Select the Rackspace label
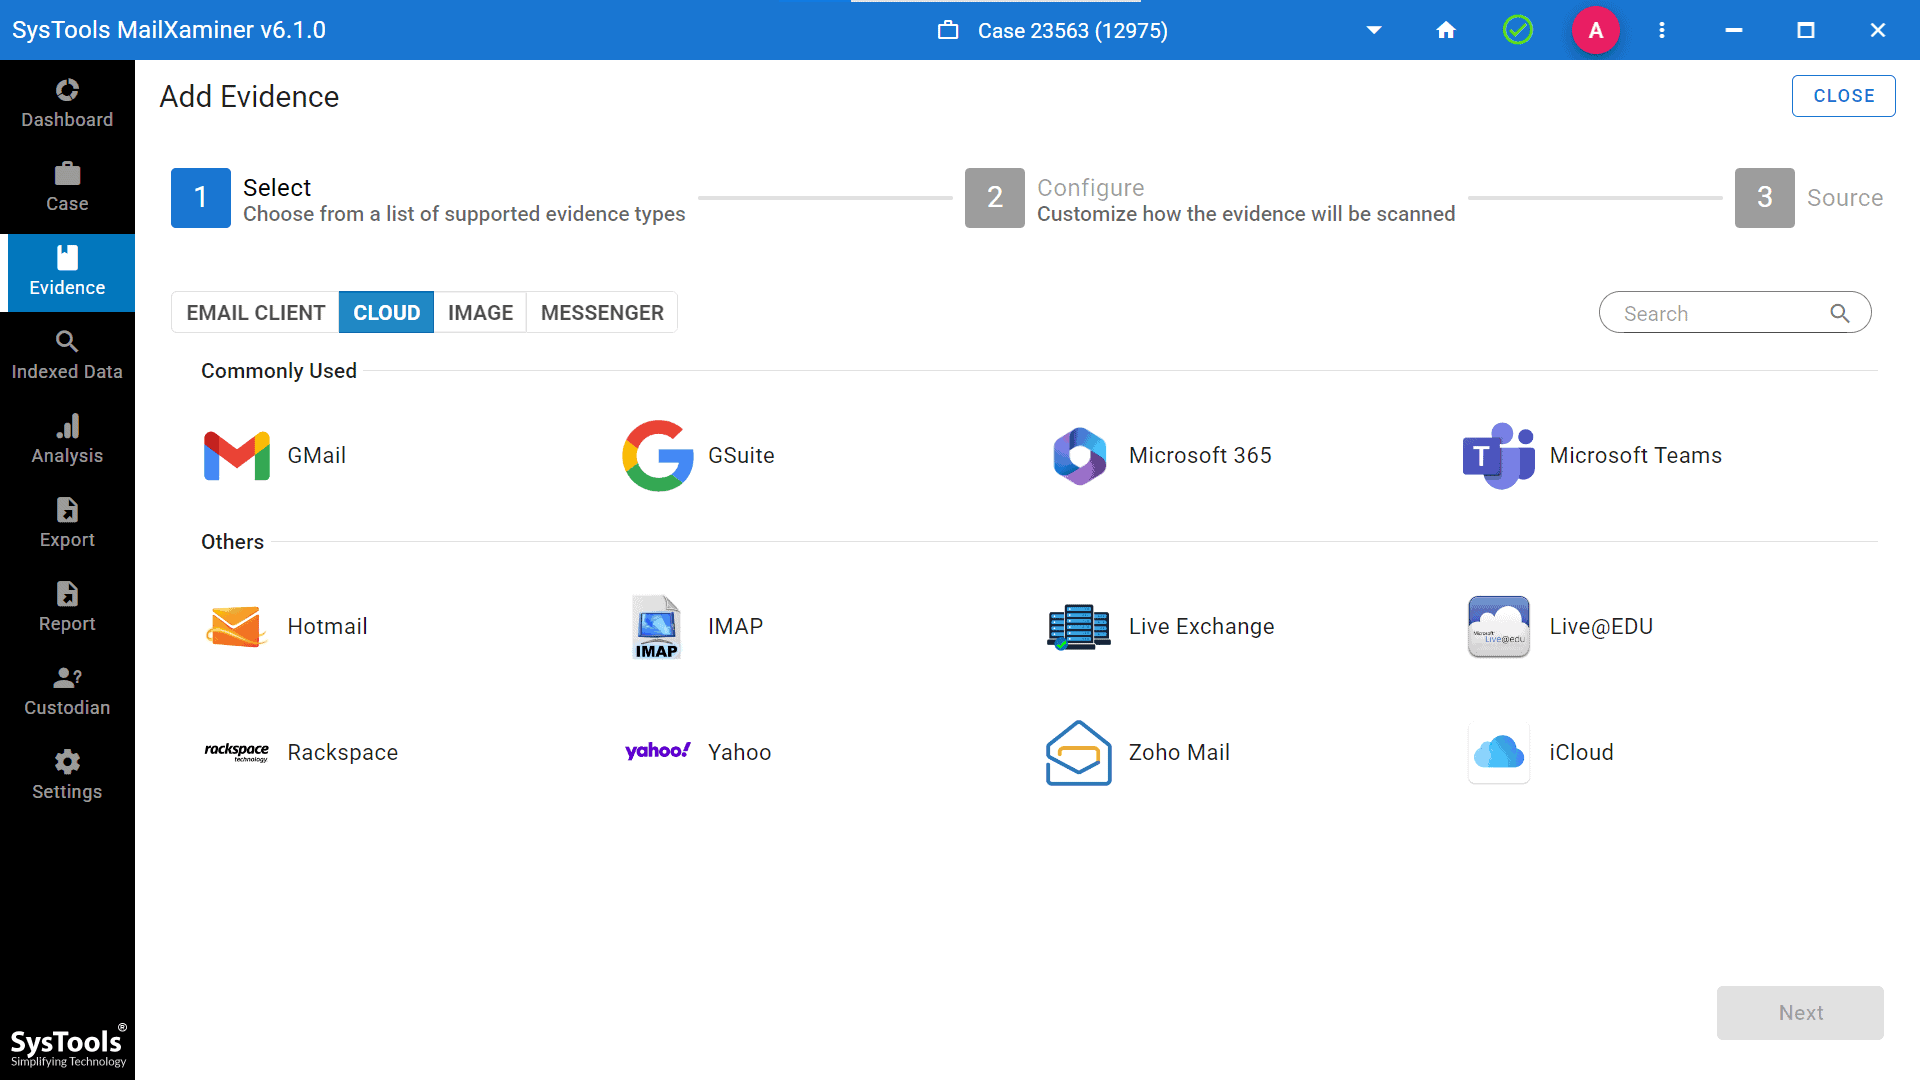The width and height of the screenshot is (1920, 1080). pos(343,753)
